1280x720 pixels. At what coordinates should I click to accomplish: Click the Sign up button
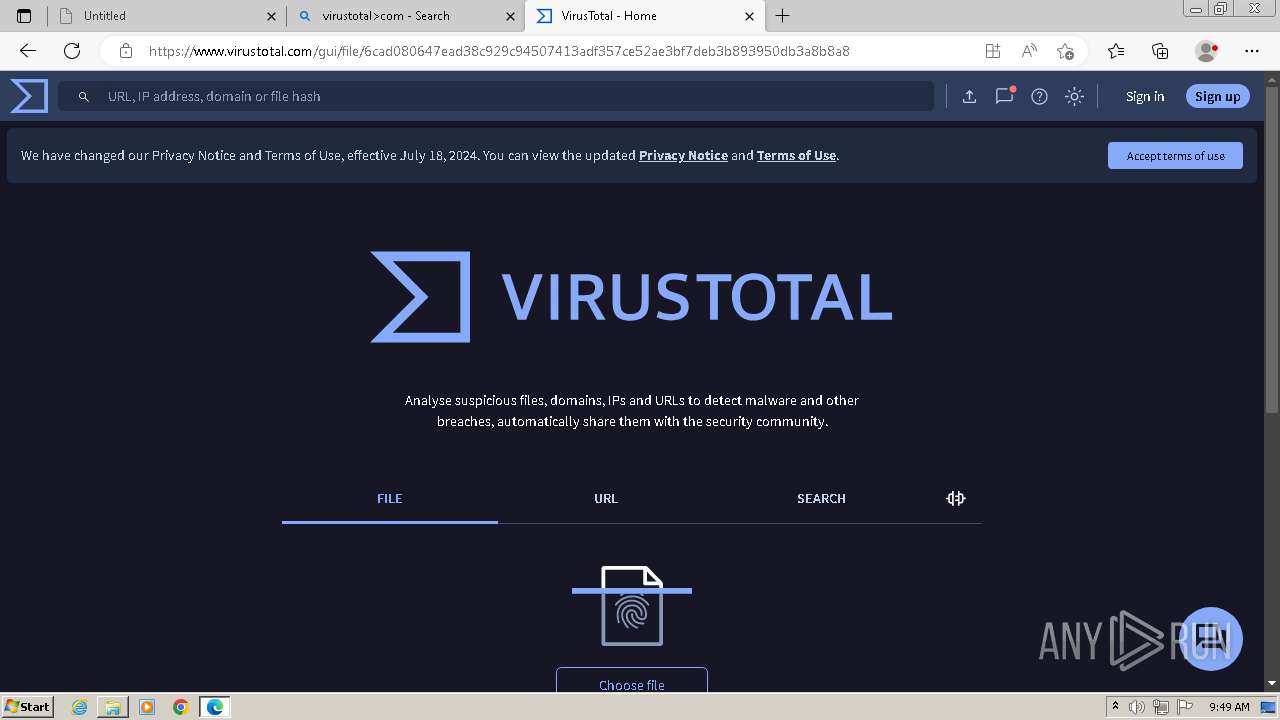coord(1217,96)
